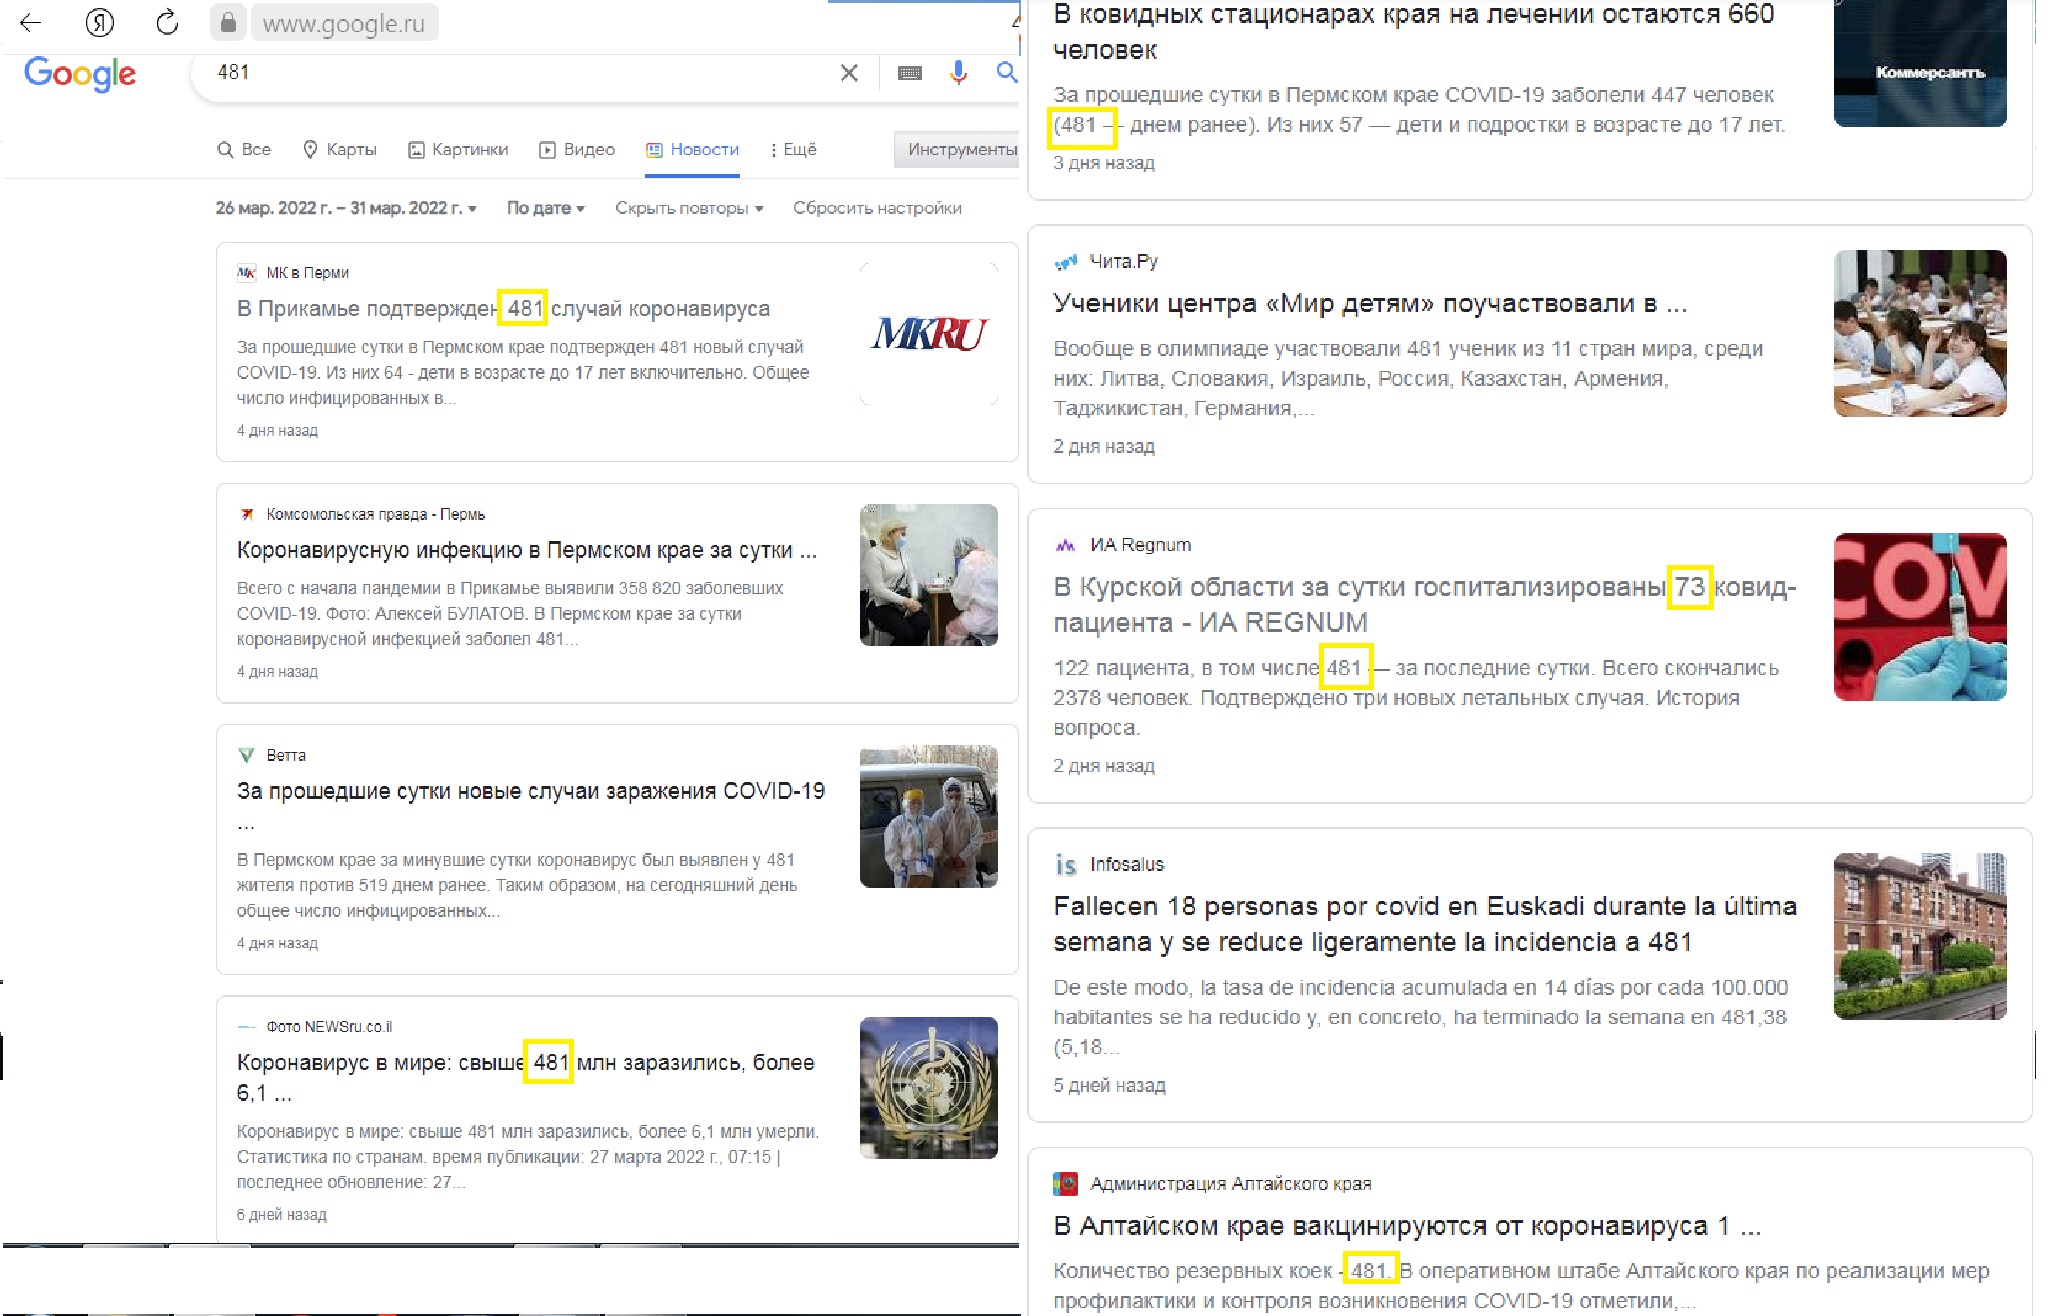Start voice search with microphone icon
The height and width of the screenshot is (1316, 2068).
click(958, 72)
